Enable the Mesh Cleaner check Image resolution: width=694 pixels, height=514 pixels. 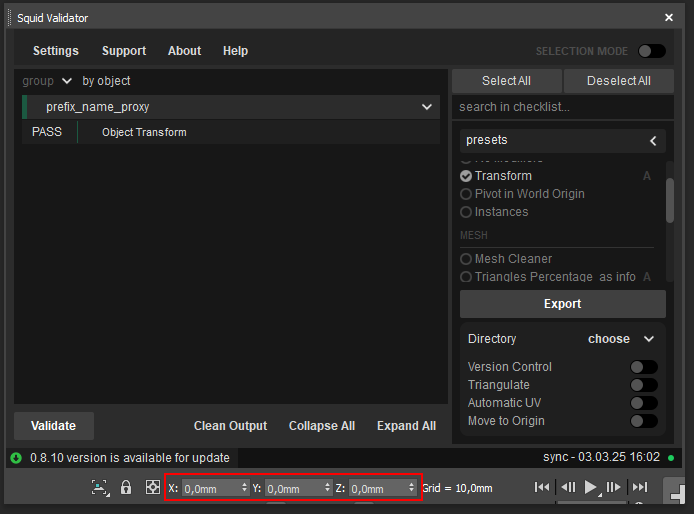[466, 259]
